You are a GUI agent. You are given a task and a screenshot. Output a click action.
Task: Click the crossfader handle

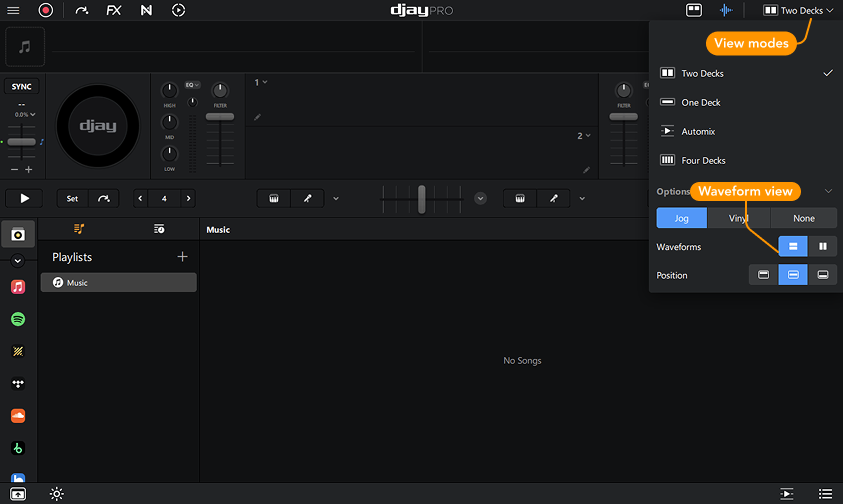pos(422,199)
